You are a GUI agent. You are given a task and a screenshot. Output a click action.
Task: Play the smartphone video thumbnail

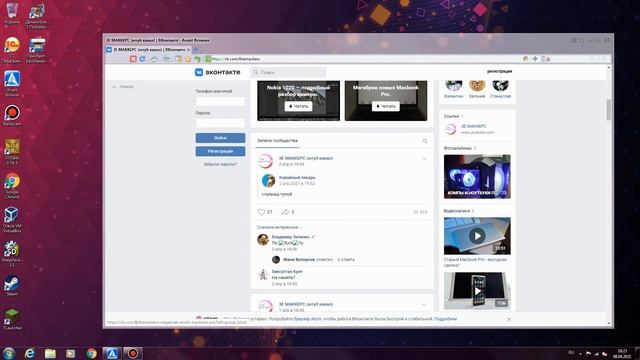pyautogui.click(x=477, y=291)
